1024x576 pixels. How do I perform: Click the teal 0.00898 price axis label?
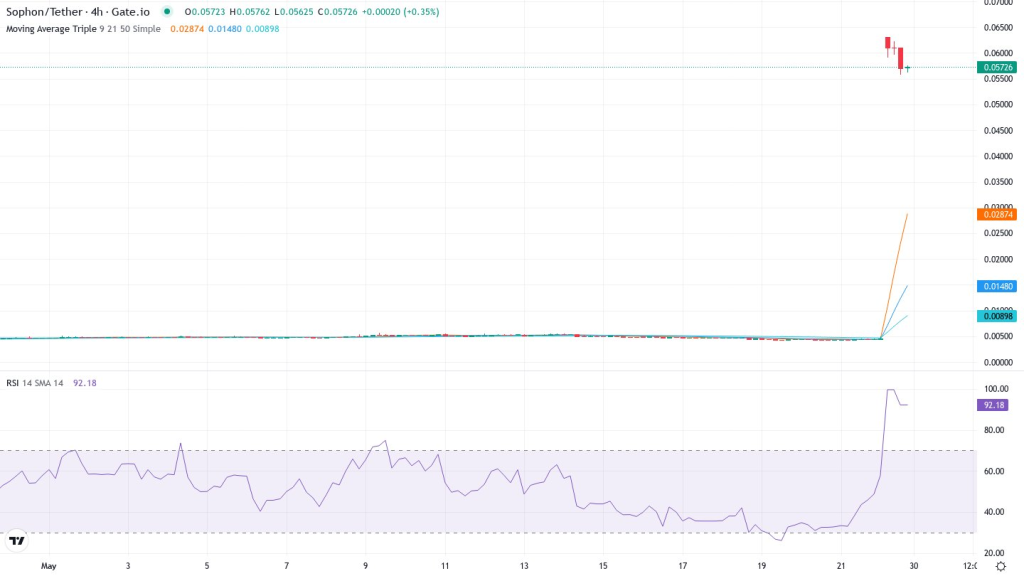coord(997,316)
